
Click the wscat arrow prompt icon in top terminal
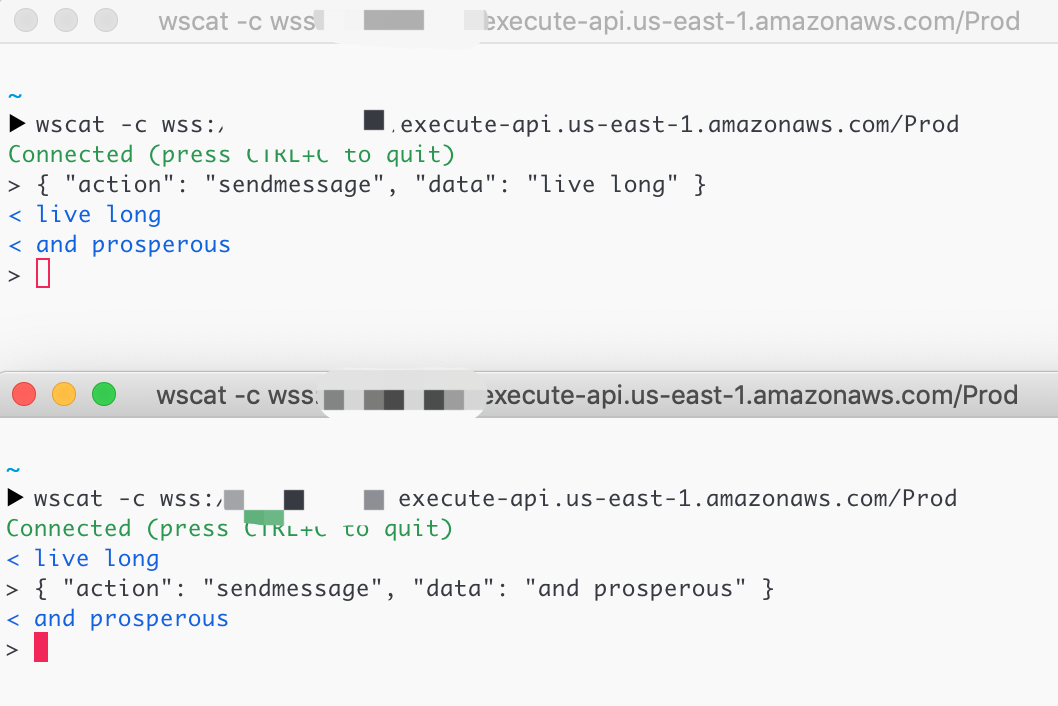tap(16, 124)
